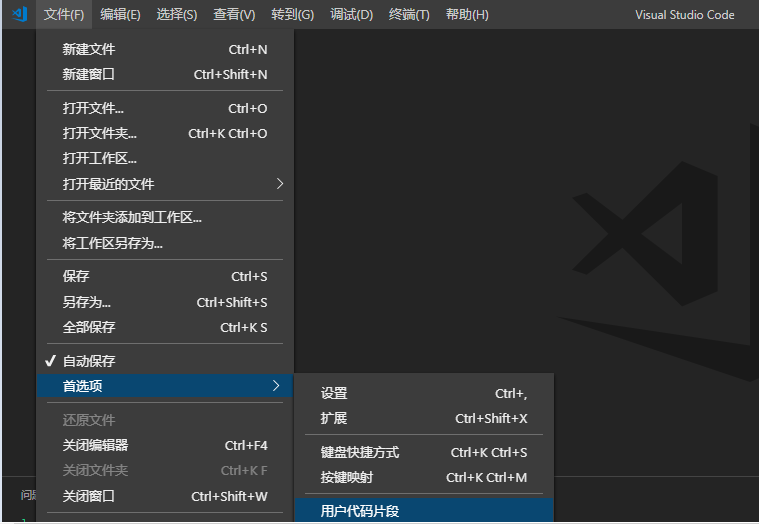Open the 查看(V) menu

[234, 15]
